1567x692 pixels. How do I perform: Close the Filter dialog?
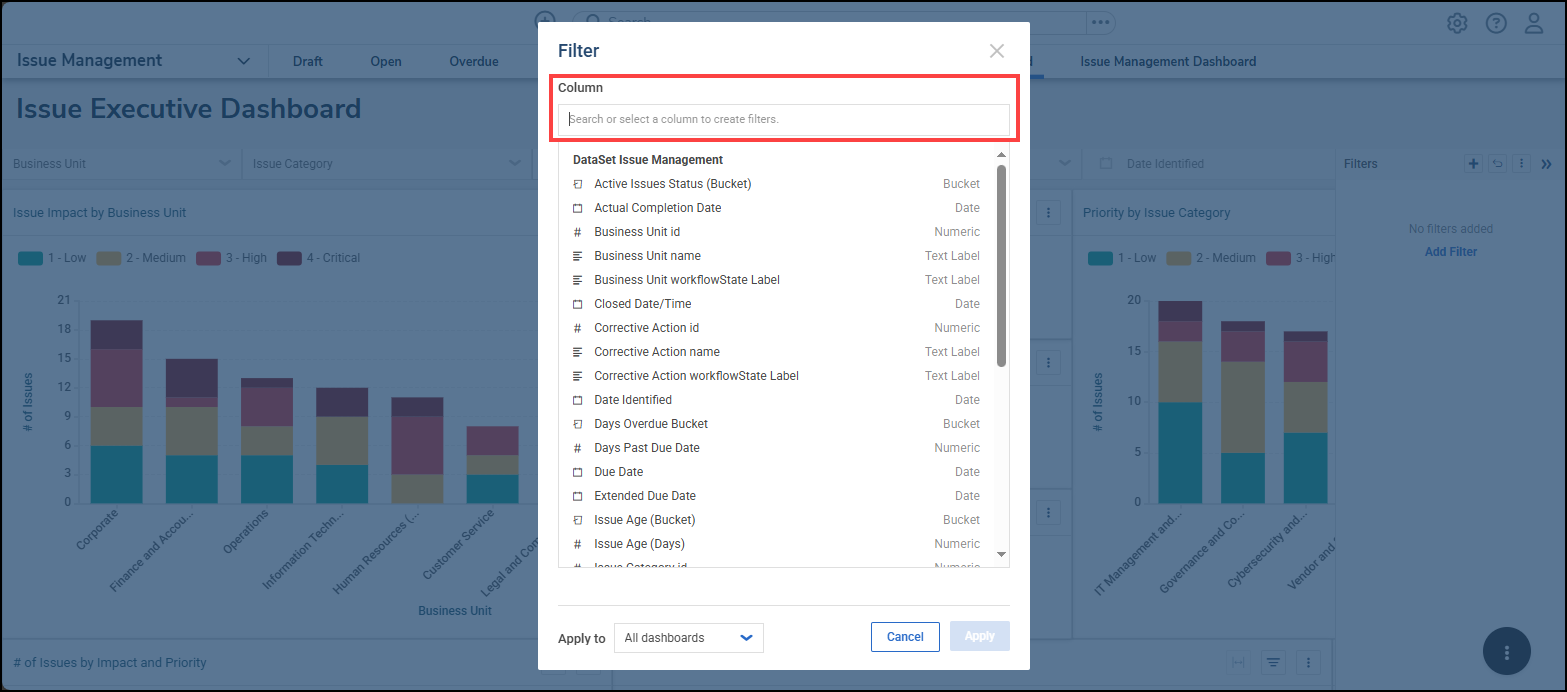tap(996, 51)
